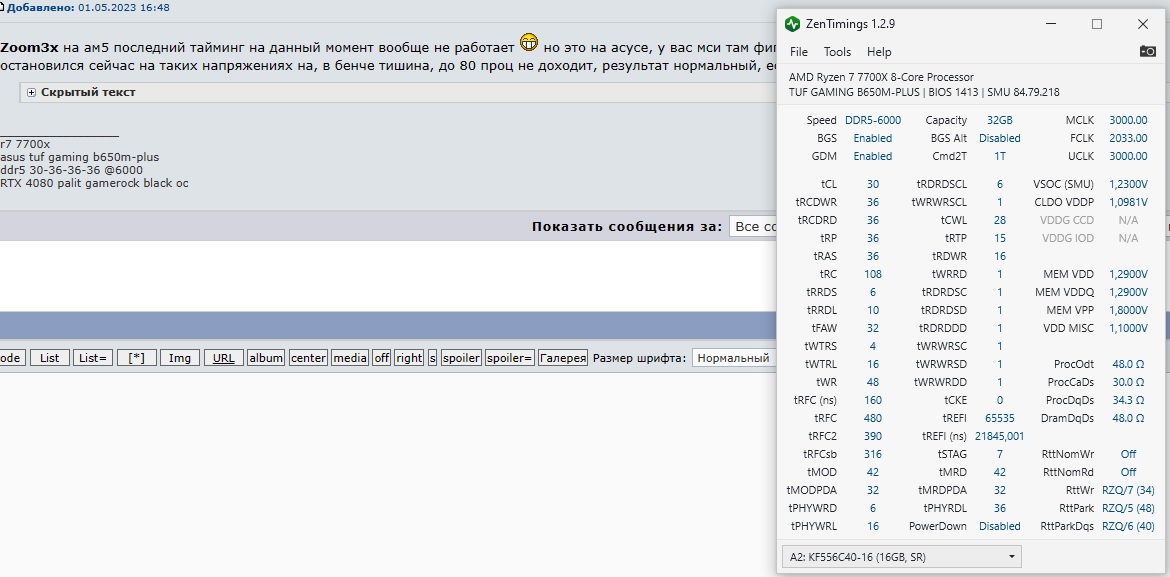
Task: Click the tREFI (ns) value 21845,001
Action: coord(1000,436)
